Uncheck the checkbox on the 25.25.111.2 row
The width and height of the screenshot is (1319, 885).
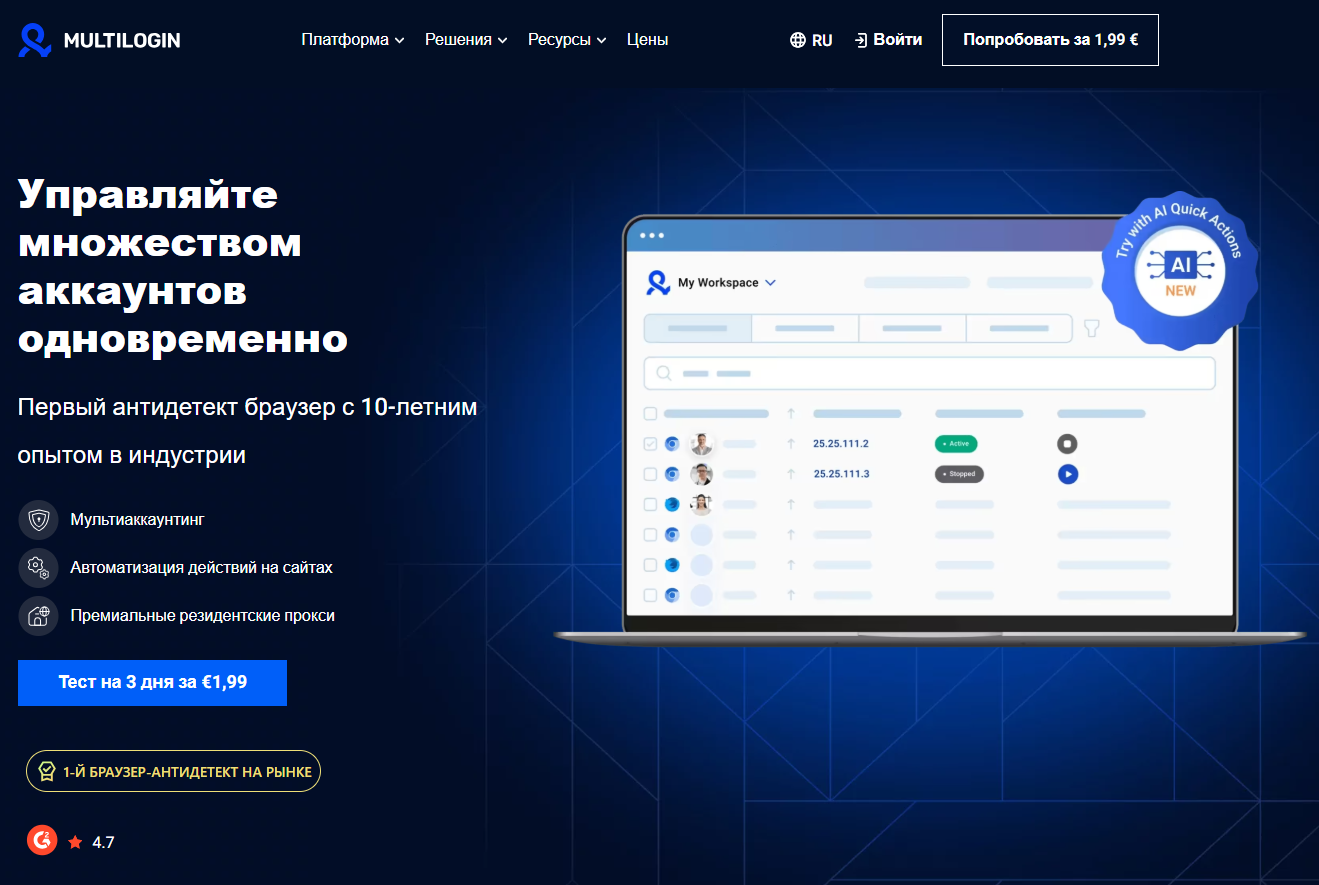[650, 443]
